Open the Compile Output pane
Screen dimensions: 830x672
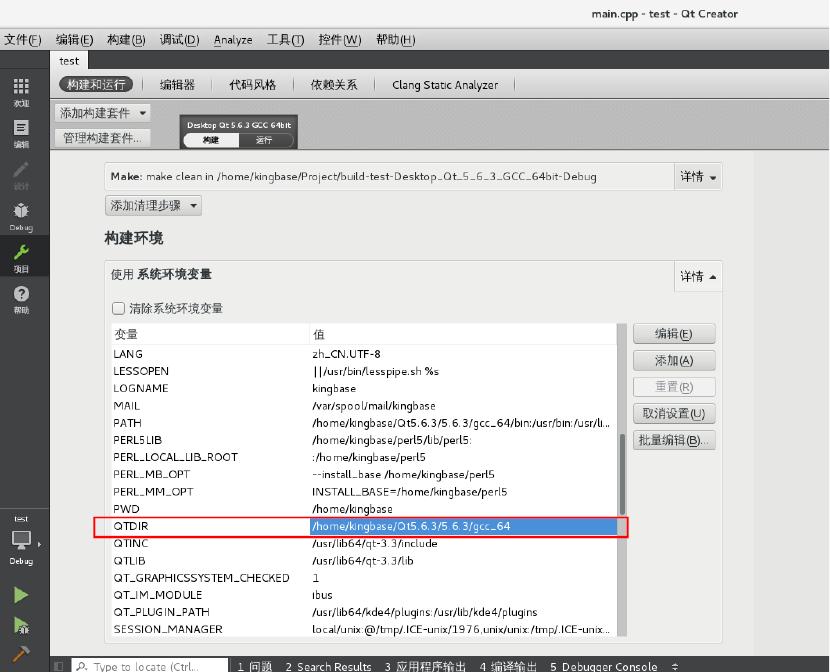point(508,666)
